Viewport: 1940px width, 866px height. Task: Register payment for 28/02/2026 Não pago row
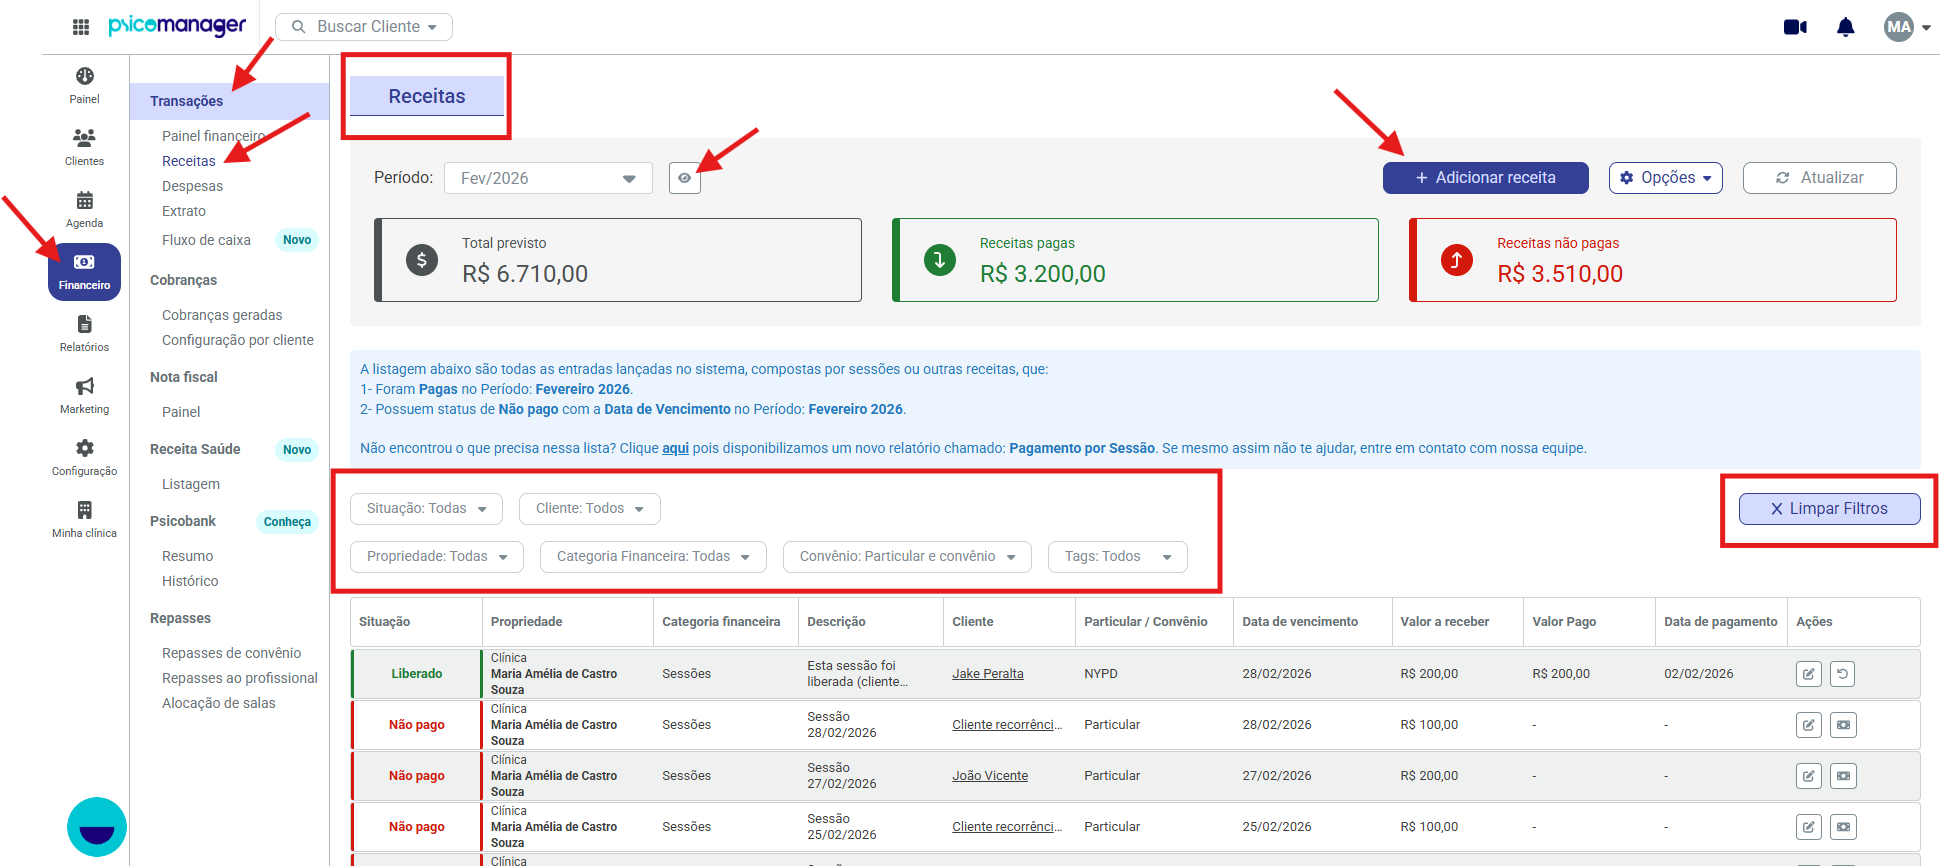coord(1843,725)
